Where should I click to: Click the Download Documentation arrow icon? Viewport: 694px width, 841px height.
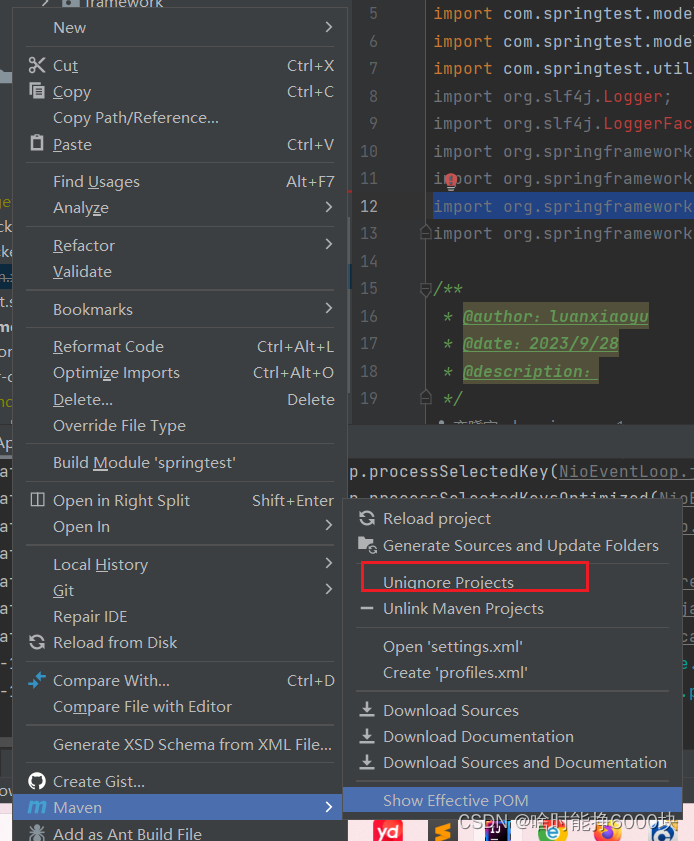[x=367, y=735]
